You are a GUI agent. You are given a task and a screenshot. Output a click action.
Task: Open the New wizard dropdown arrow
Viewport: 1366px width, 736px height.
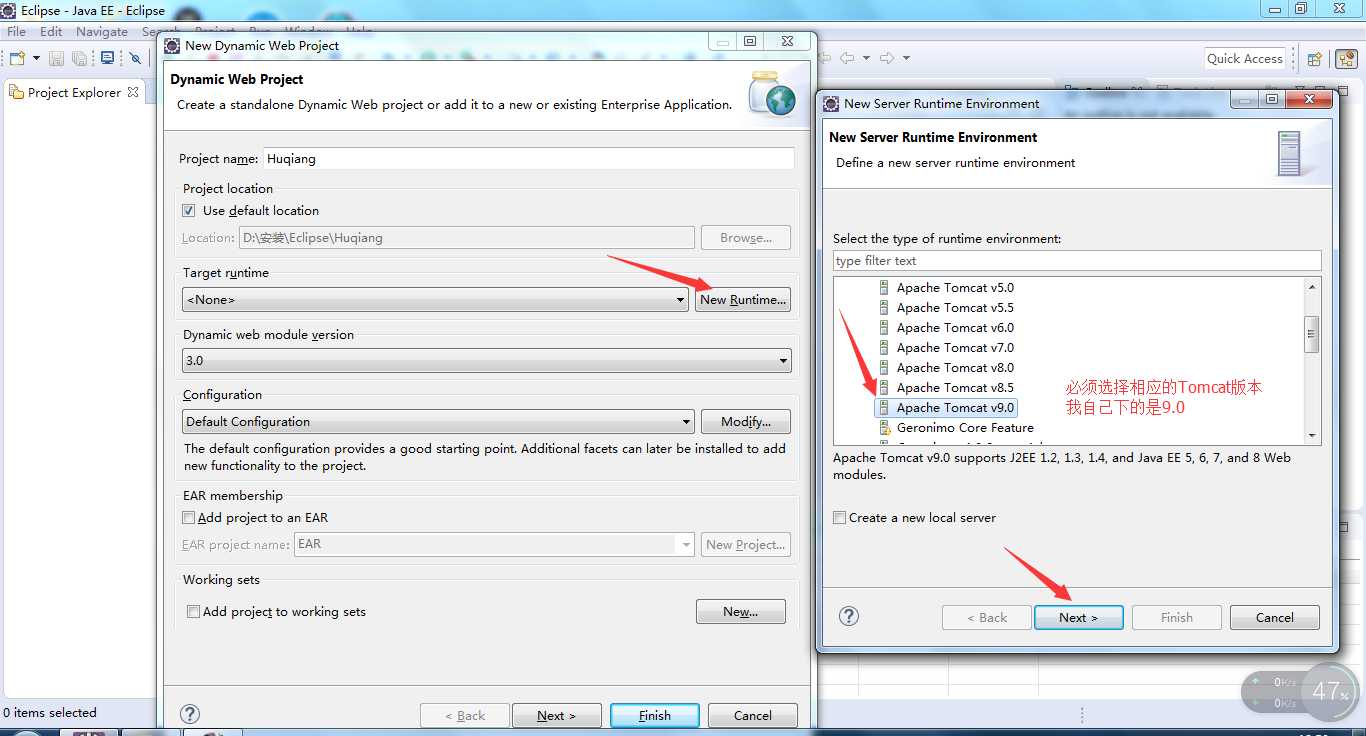pos(36,58)
